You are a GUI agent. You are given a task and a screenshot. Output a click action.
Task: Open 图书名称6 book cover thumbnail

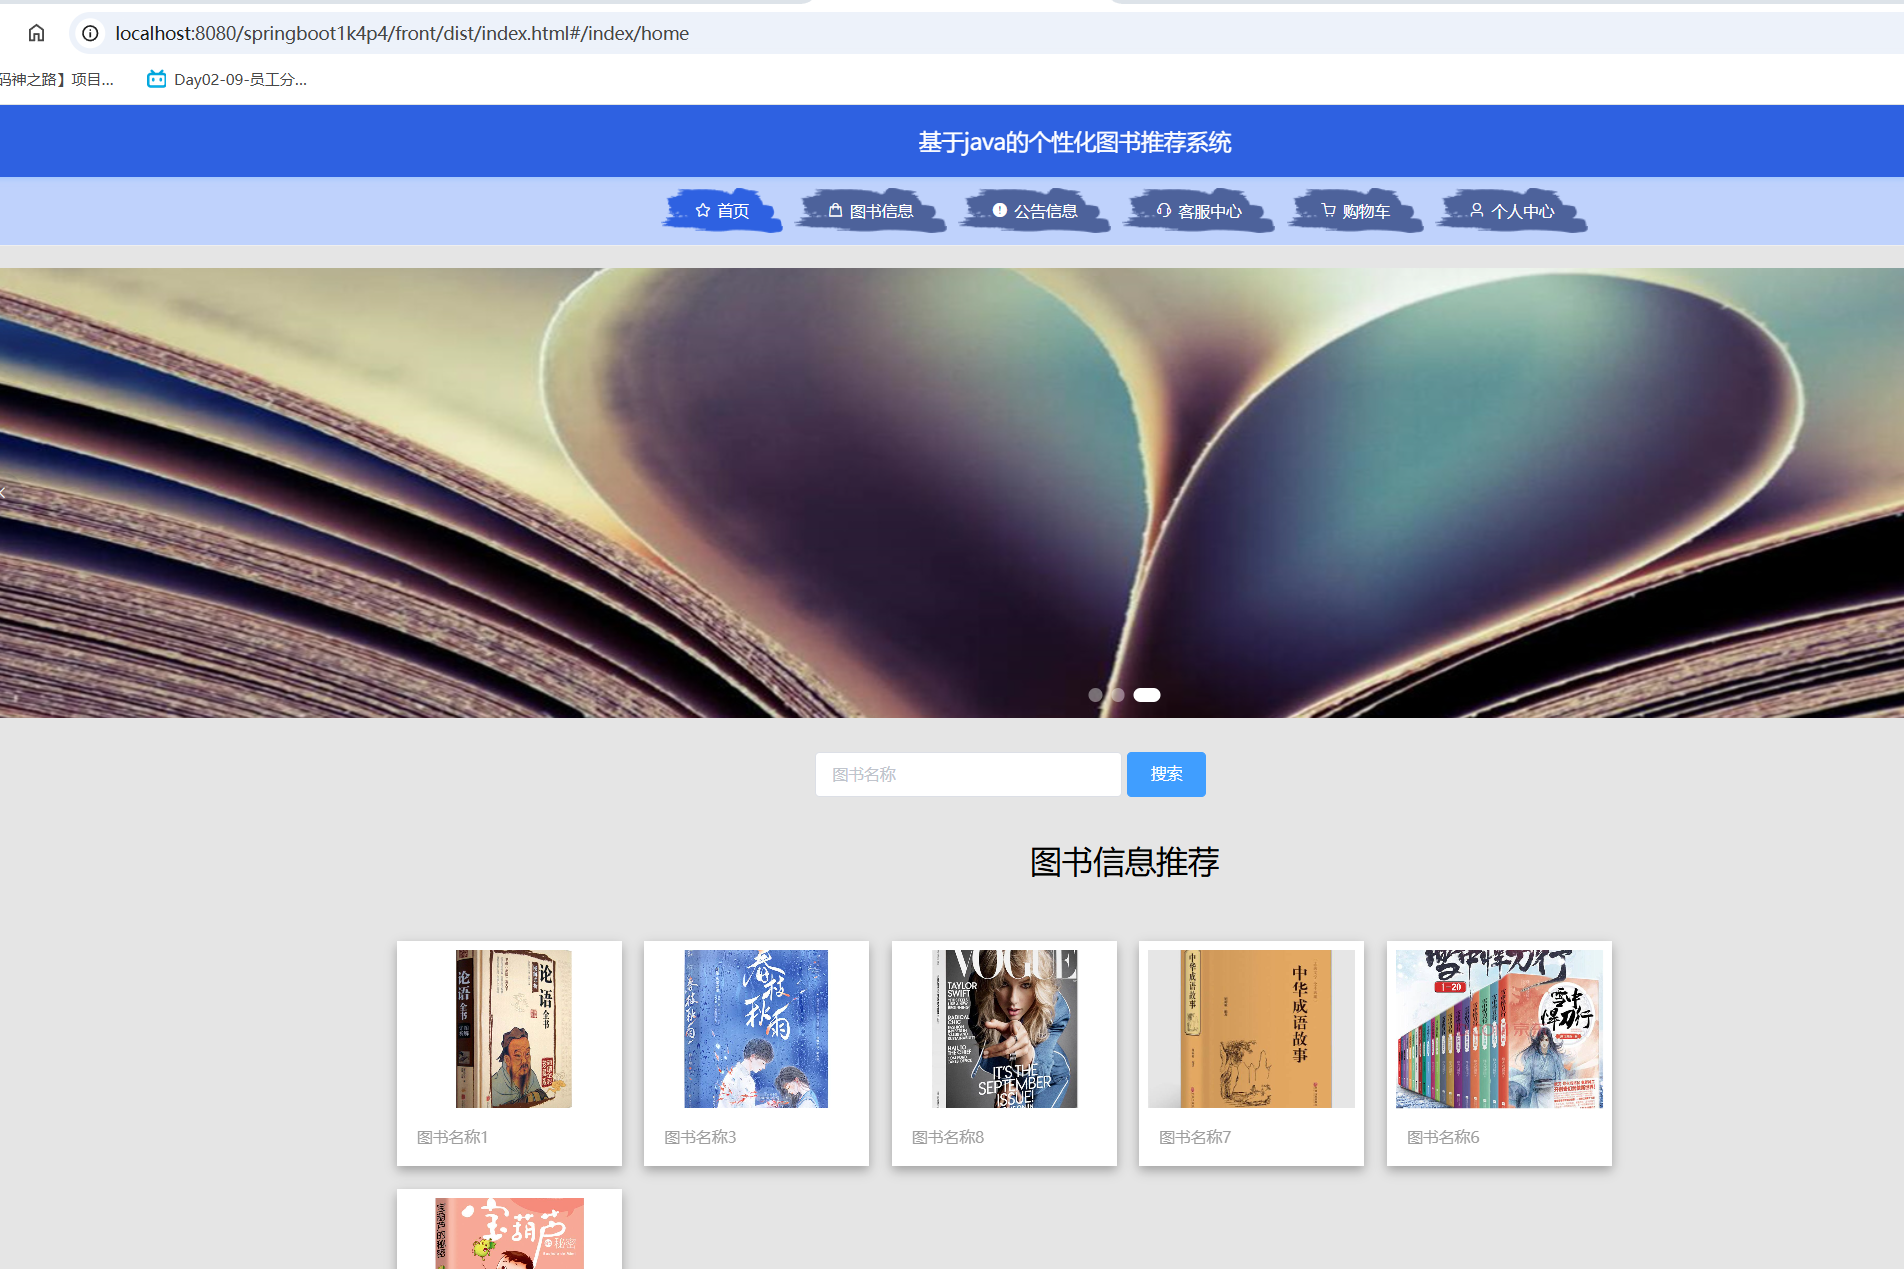point(1499,1029)
